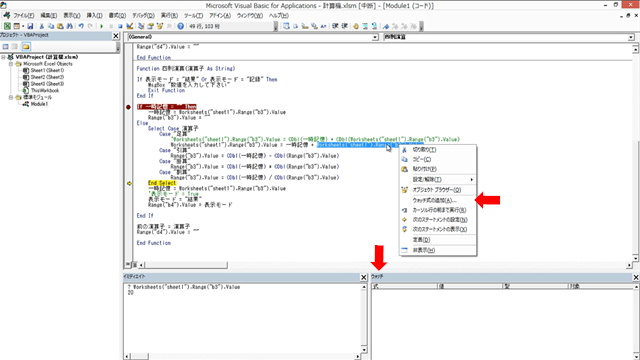The width and height of the screenshot is (640, 360).
Task: Click the Excel view icon in toolbar
Action: pos(7,26)
